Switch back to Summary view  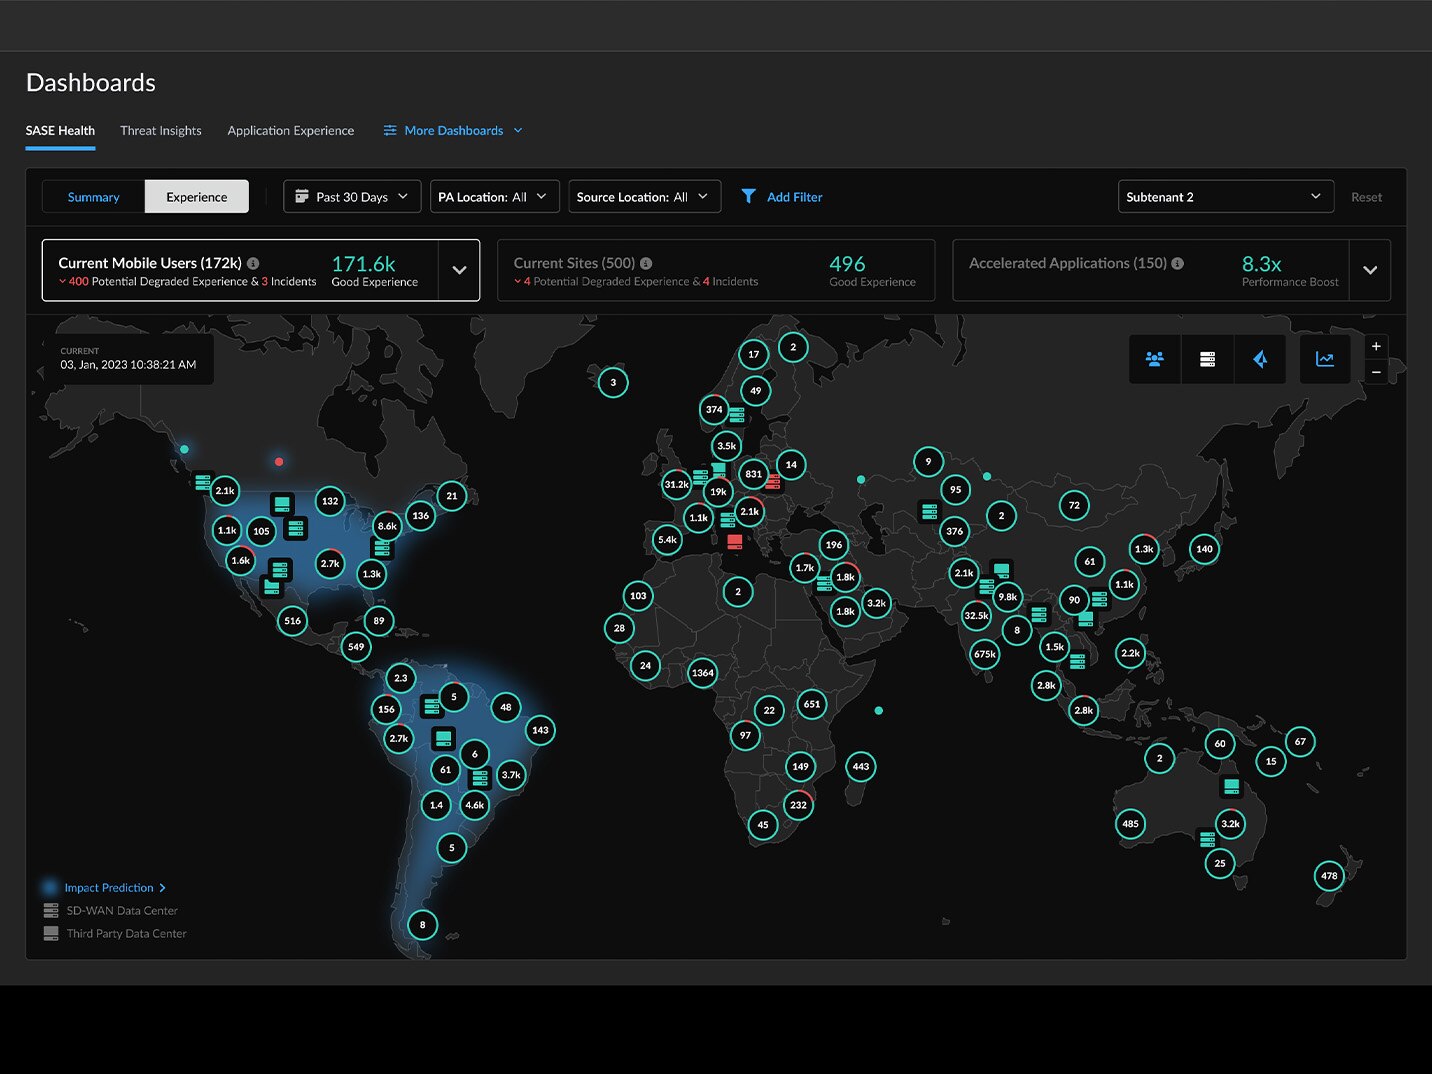(x=92, y=196)
